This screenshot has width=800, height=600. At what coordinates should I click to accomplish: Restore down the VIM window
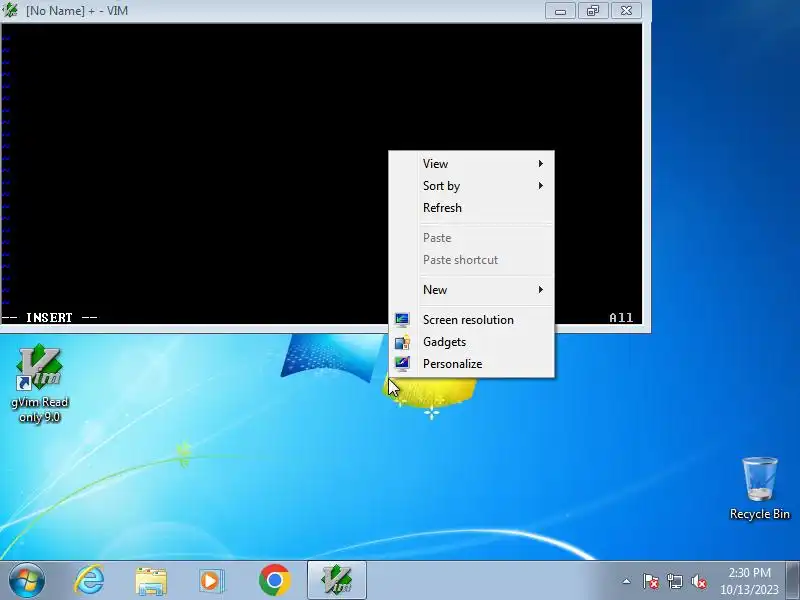tap(593, 11)
